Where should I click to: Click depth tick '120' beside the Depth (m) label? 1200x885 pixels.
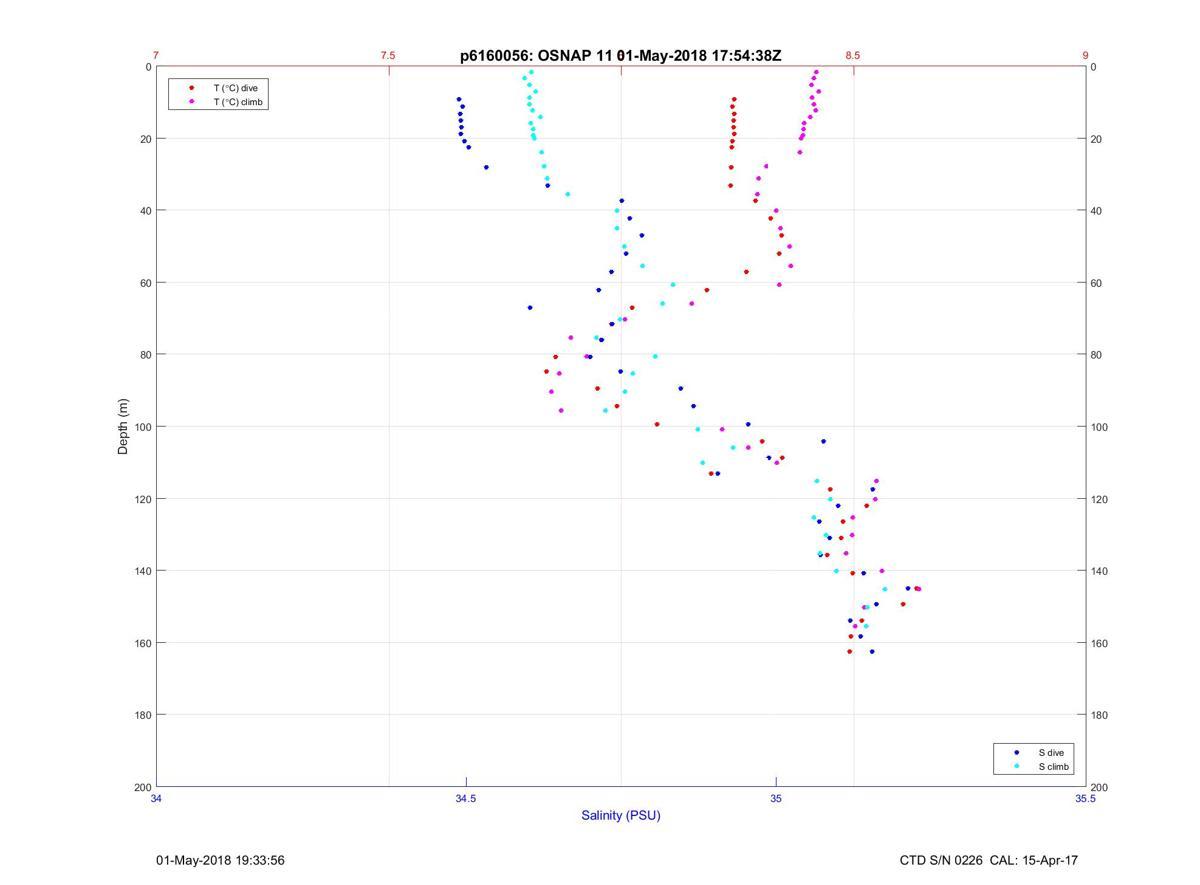point(142,499)
